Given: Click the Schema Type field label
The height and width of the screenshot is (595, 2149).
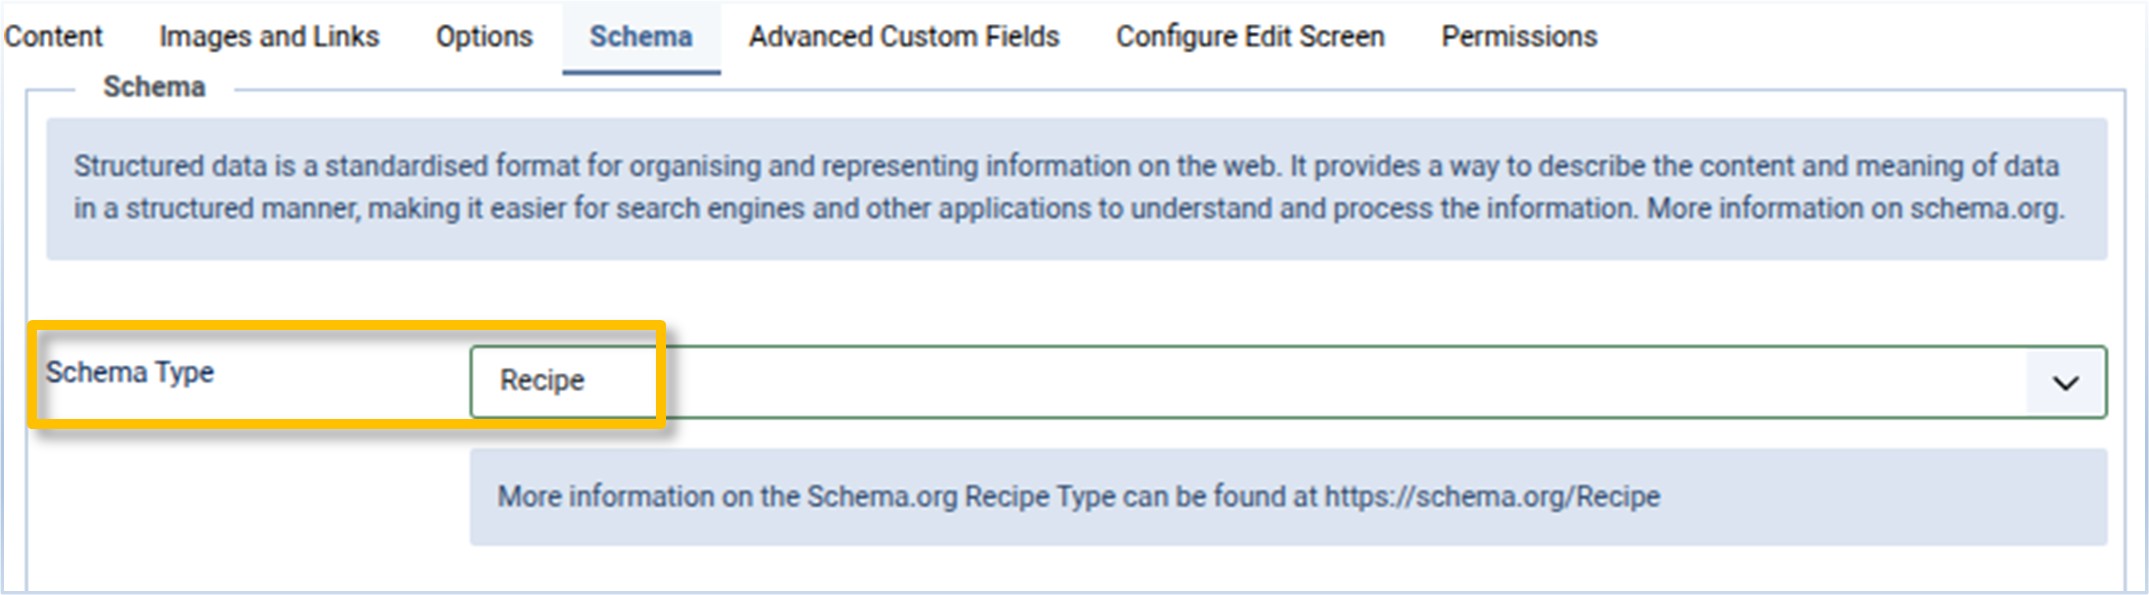Looking at the screenshot, I should point(130,373).
